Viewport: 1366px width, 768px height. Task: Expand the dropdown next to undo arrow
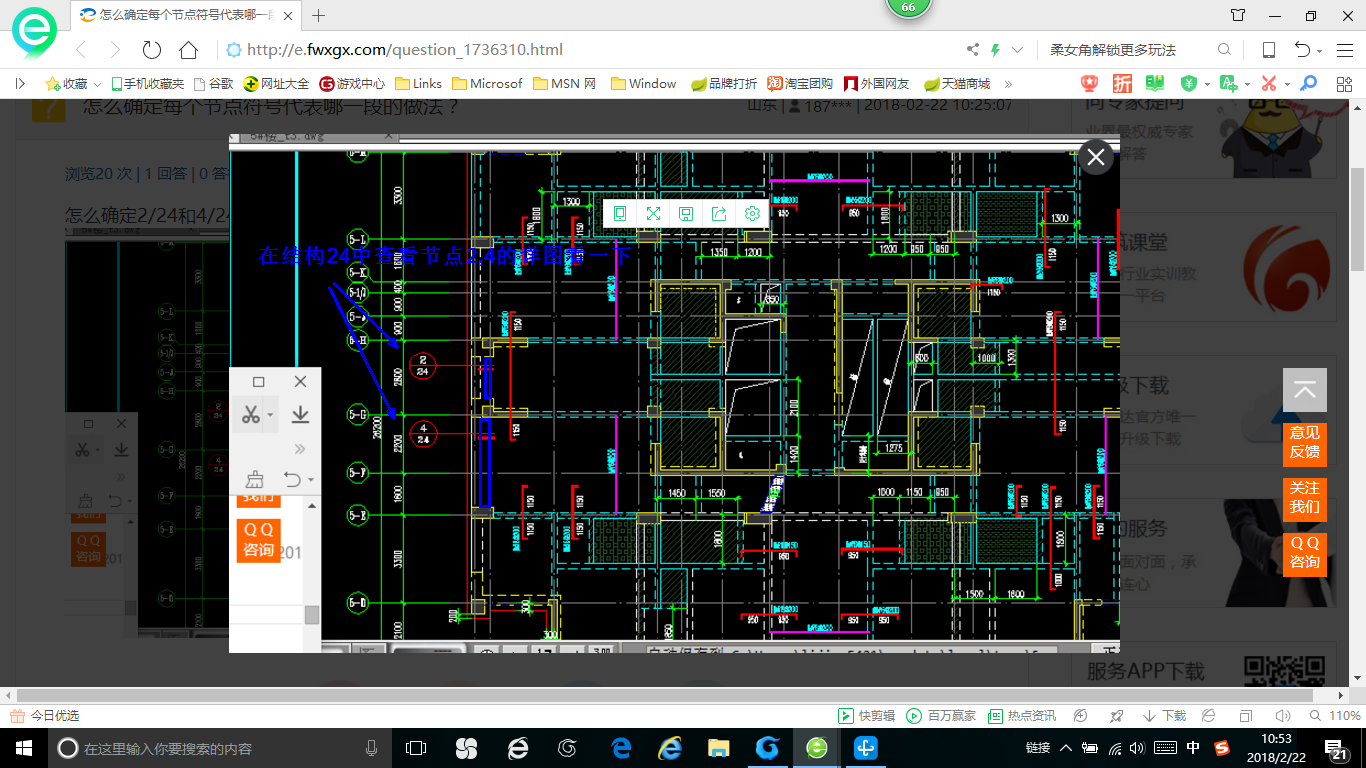(1320, 51)
